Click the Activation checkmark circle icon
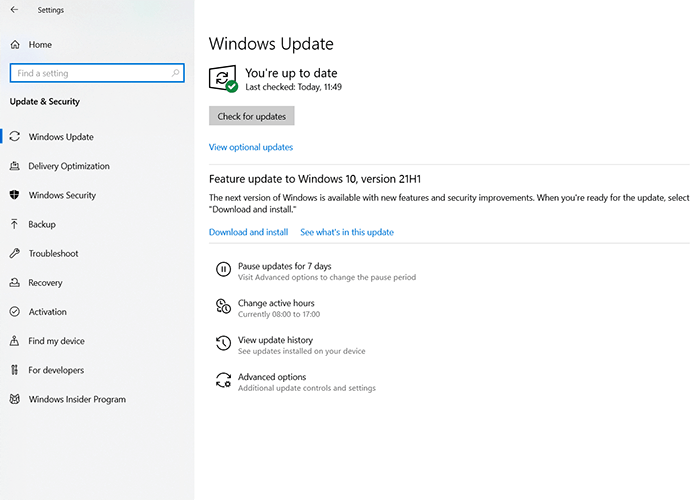The height and width of the screenshot is (500, 700). pyautogui.click(x=15, y=312)
